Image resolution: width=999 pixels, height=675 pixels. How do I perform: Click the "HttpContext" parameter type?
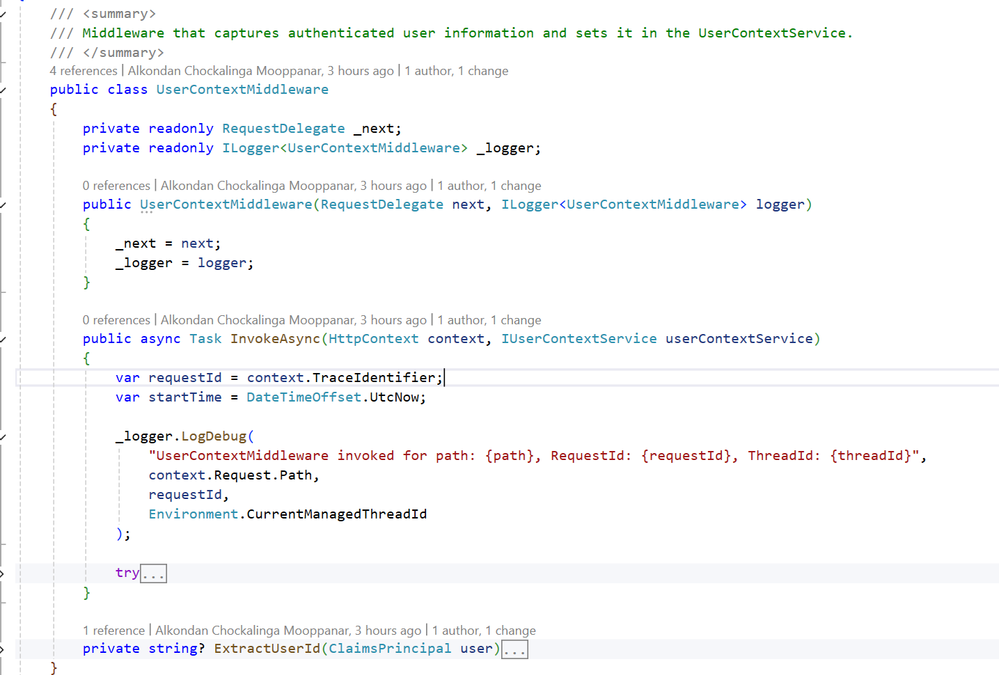[373, 338]
